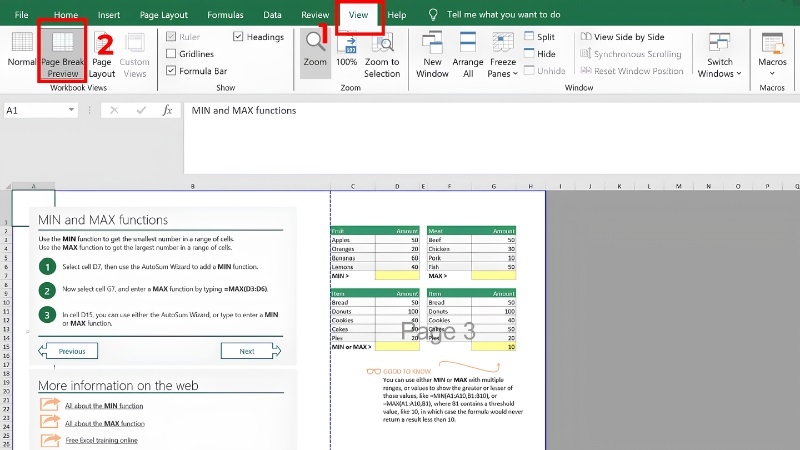Viewport: 800px width, 450px height.
Task: Set zoom to 100%
Action: [346, 49]
